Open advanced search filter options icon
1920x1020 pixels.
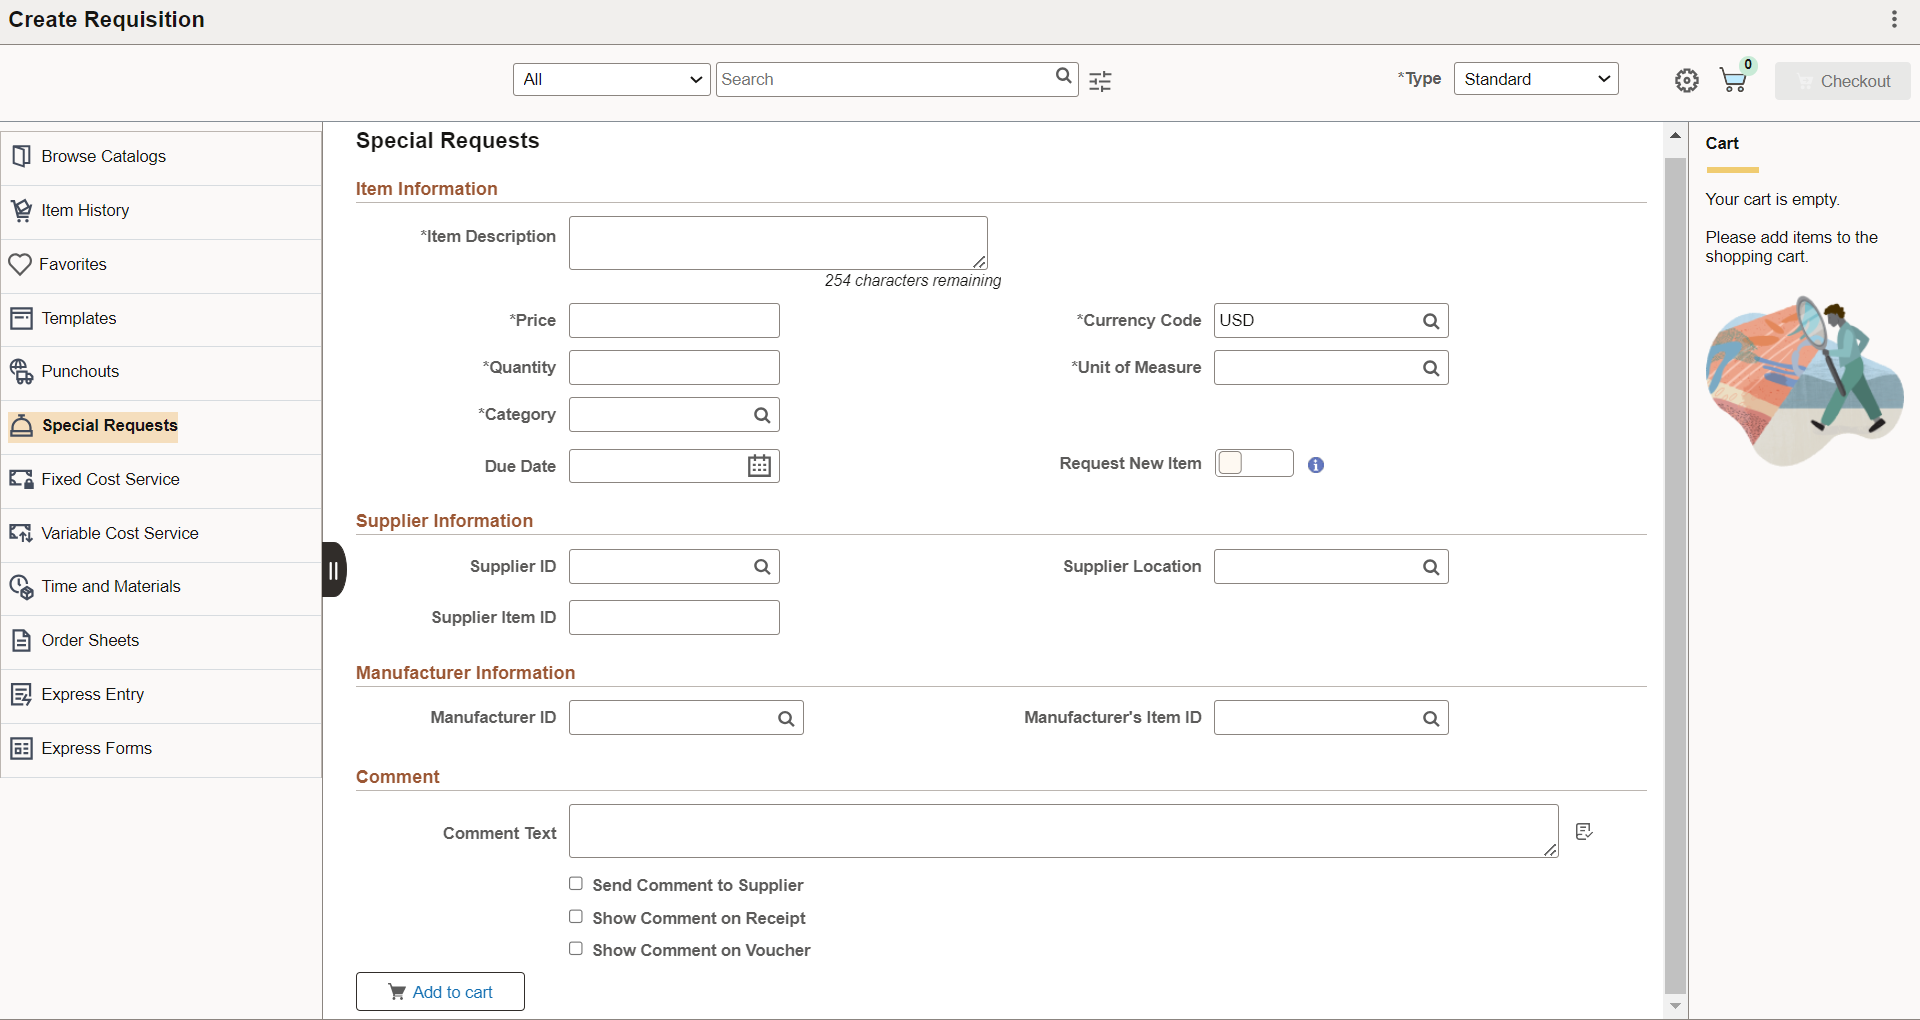pyautogui.click(x=1100, y=81)
